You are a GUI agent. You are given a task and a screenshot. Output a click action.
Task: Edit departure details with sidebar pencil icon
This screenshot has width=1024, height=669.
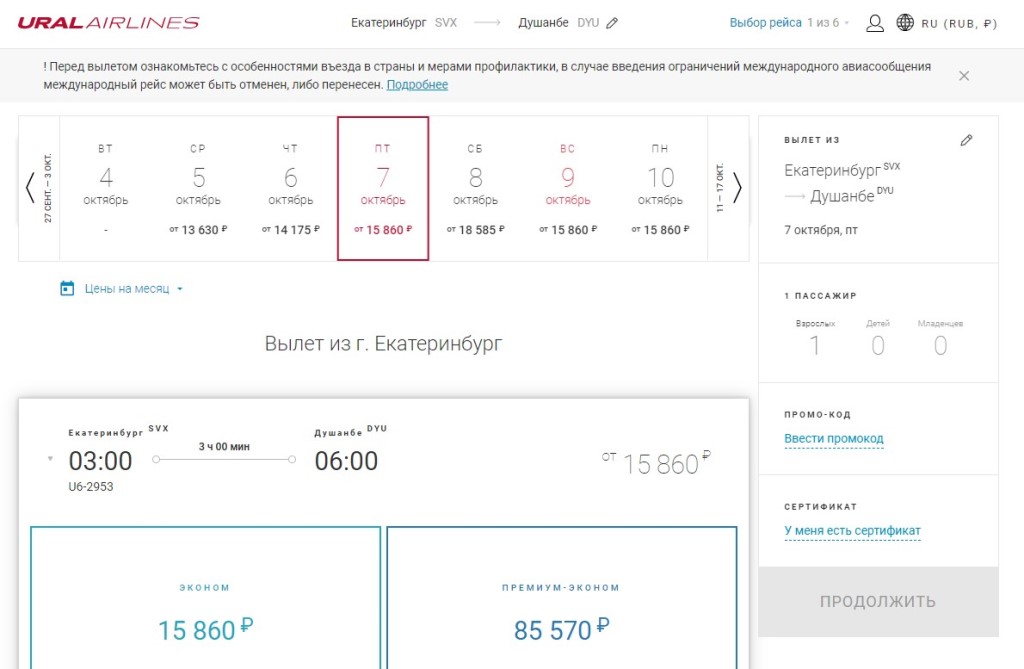[966, 141]
